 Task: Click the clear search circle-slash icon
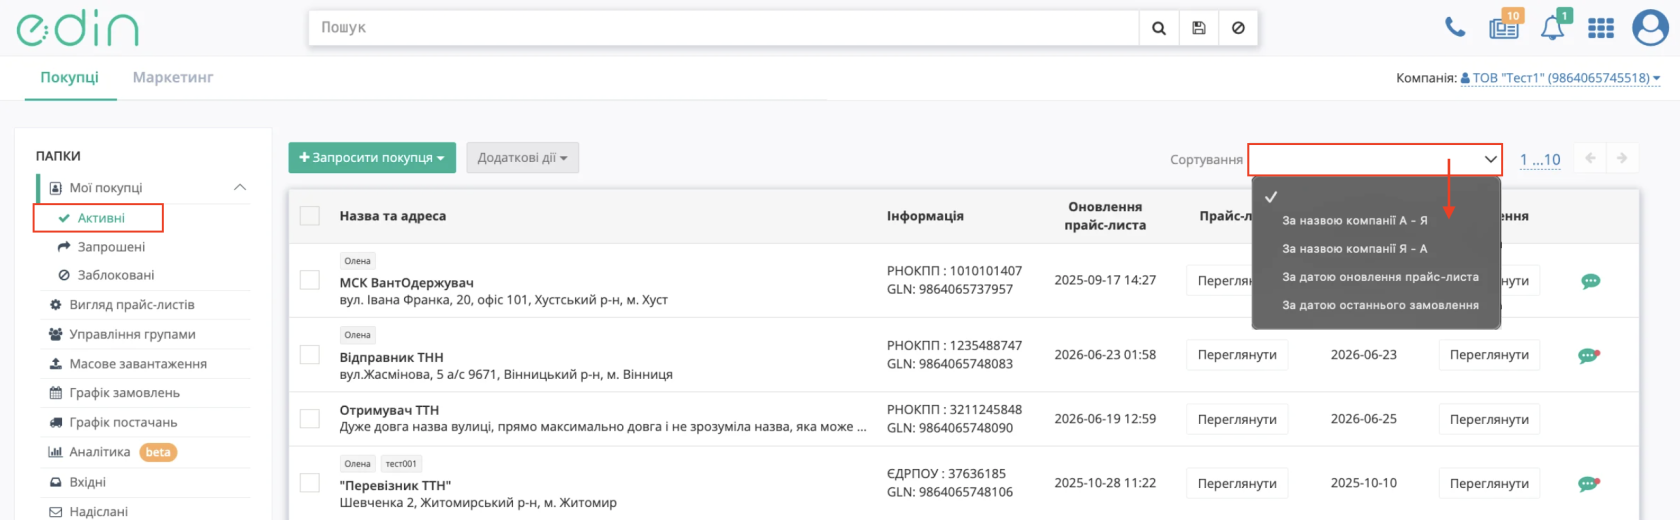tap(1238, 28)
